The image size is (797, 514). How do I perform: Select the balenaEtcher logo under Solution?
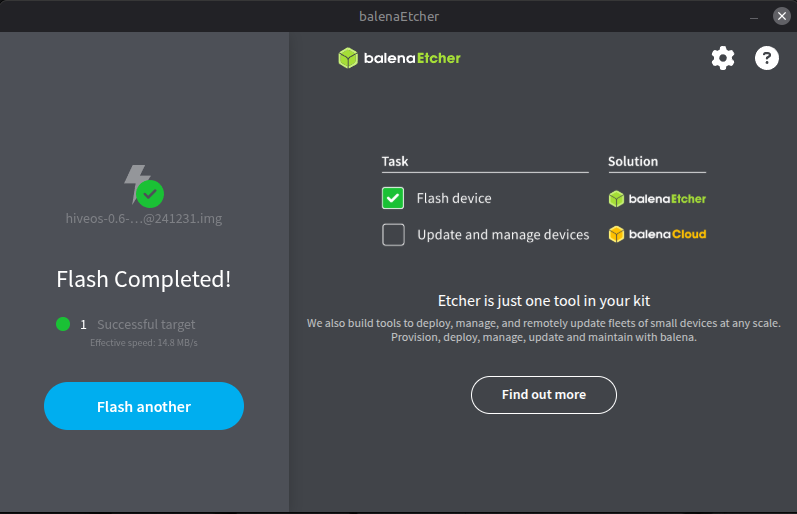(657, 198)
